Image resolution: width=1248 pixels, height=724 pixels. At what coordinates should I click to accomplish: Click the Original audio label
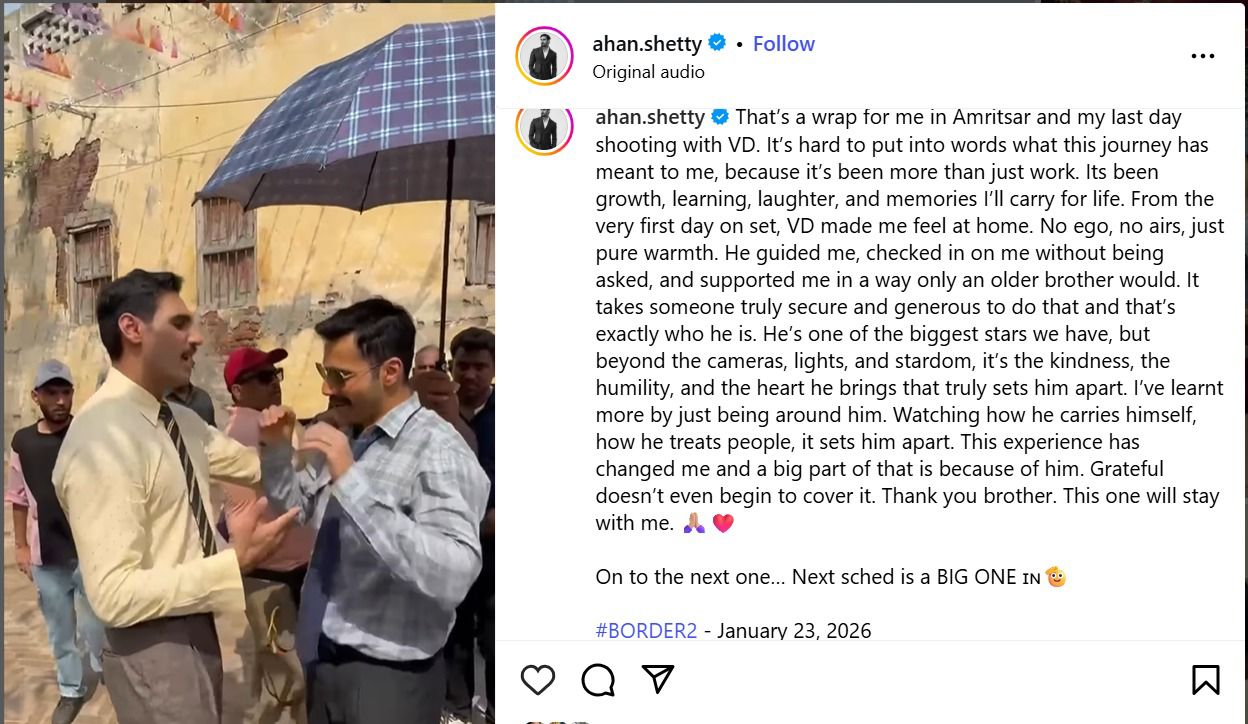tap(648, 72)
